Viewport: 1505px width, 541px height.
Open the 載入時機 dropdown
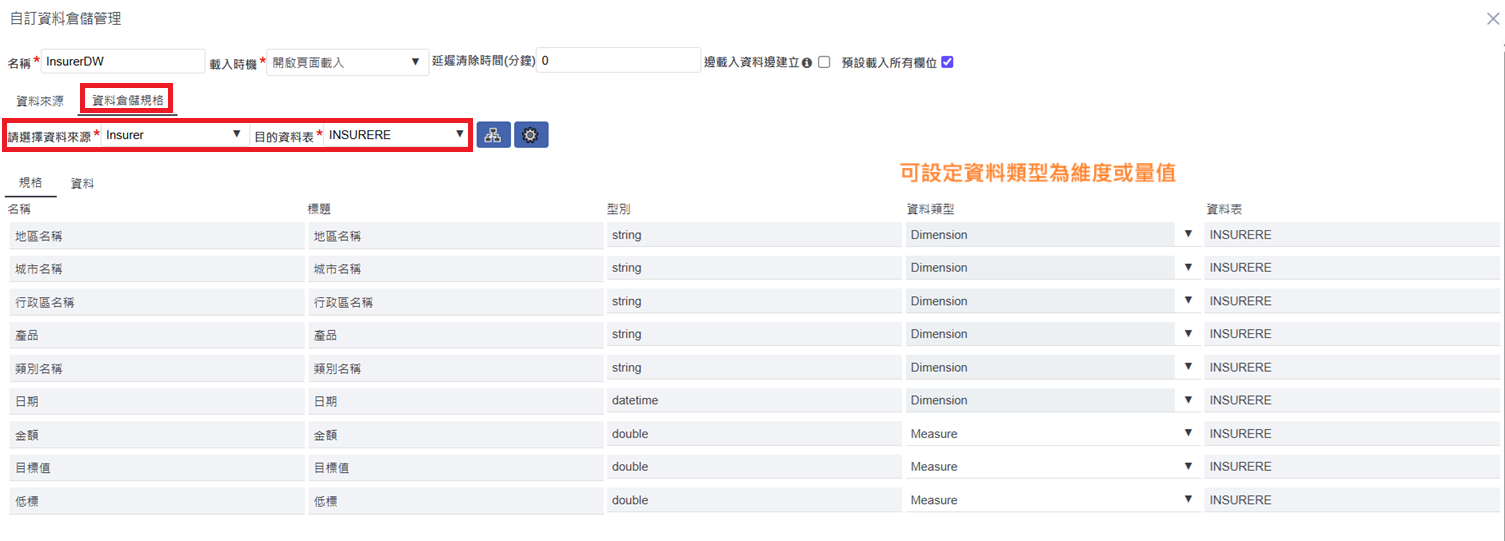click(347, 62)
